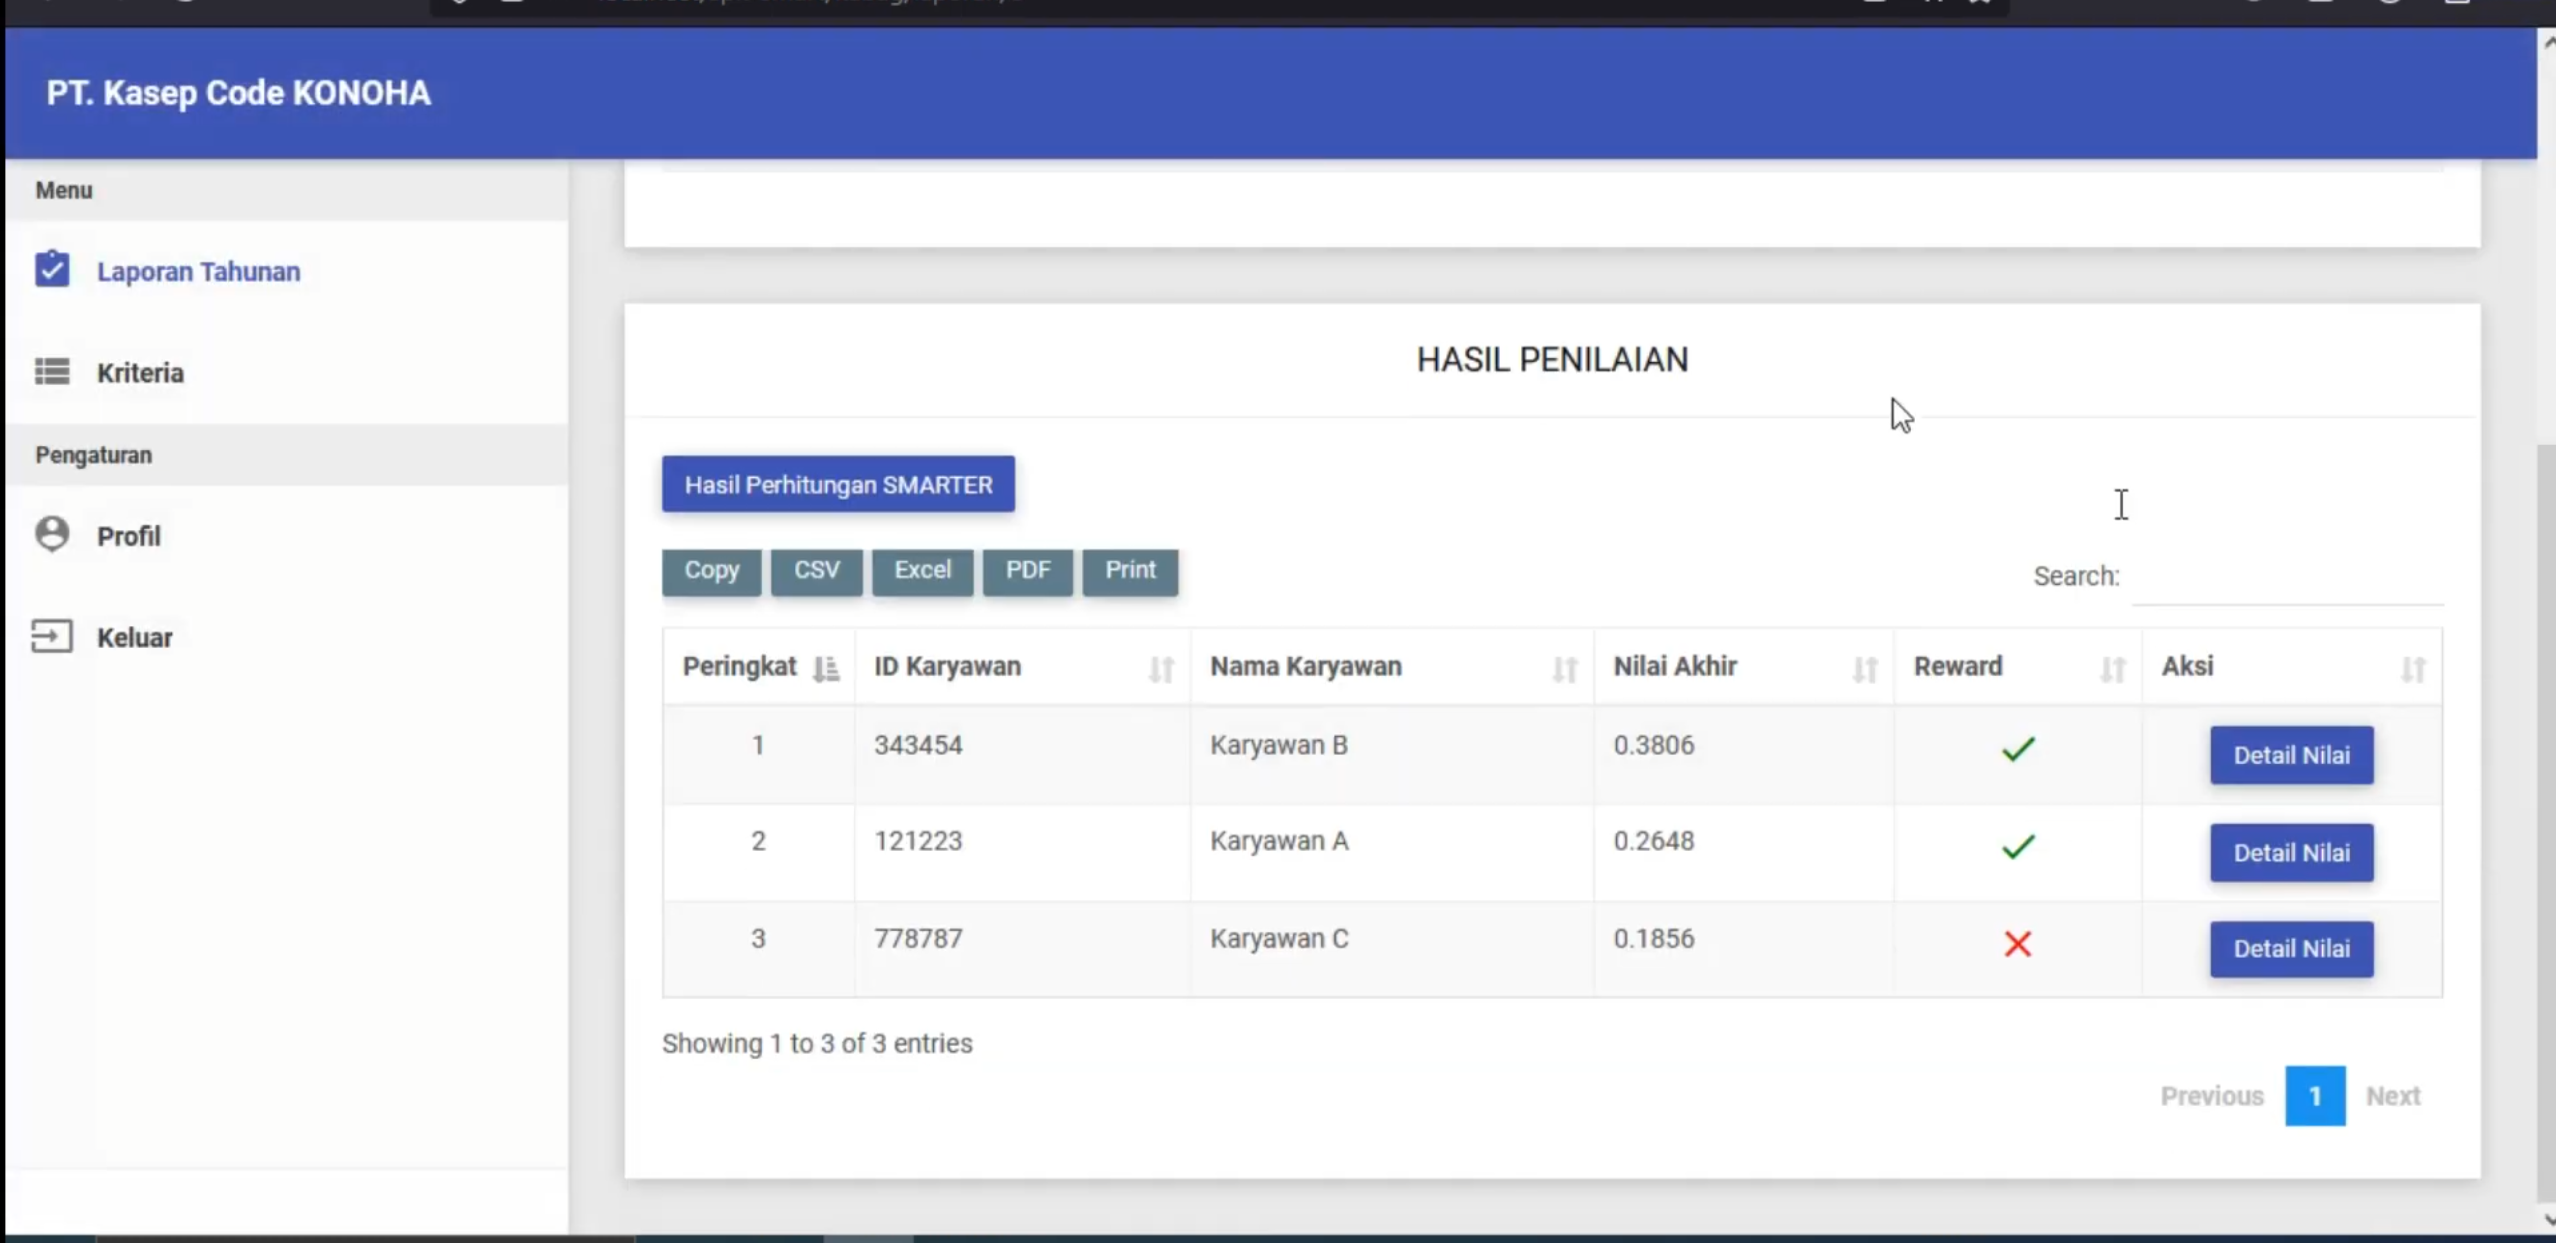Select page 1 in pagination

pyautogui.click(x=2315, y=1096)
